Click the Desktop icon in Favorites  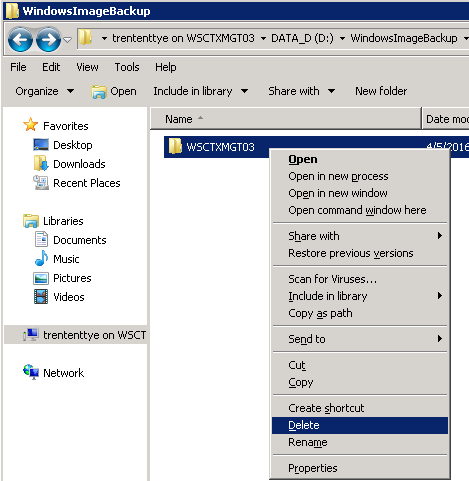tap(41, 145)
